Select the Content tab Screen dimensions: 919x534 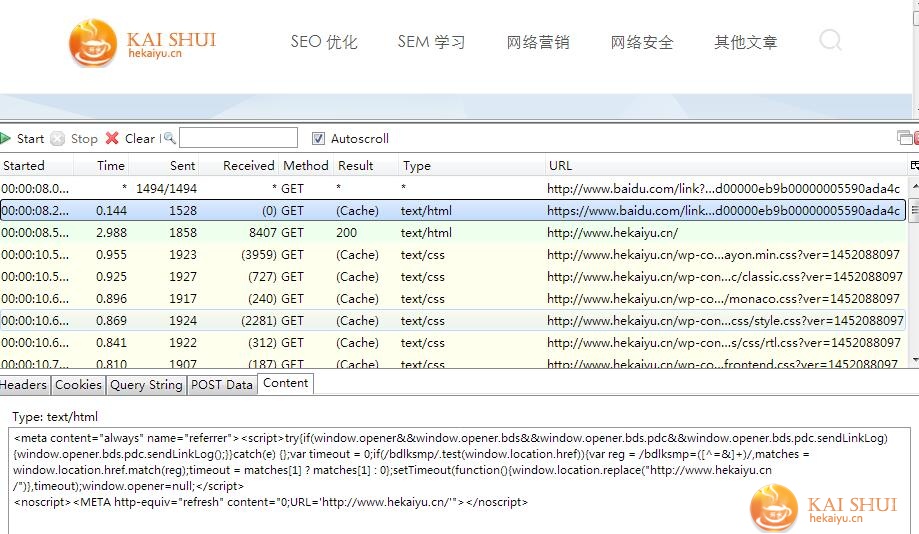coord(285,383)
